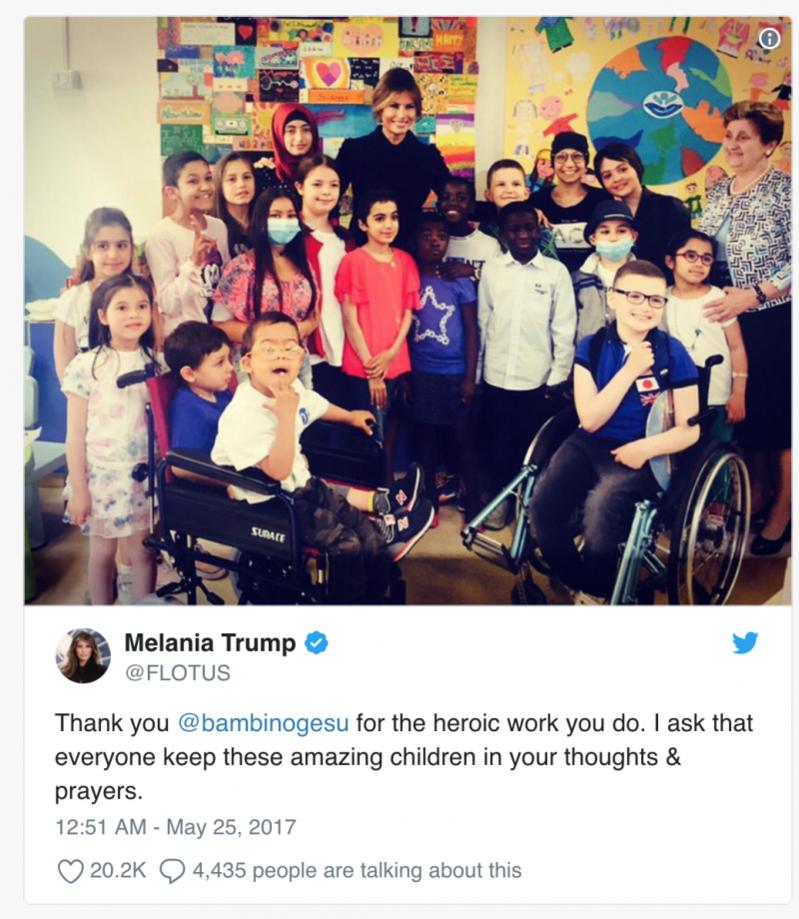Click the 12:51 AM time in timestamp
This screenshot has width=799, height=919.
point(101,827)
